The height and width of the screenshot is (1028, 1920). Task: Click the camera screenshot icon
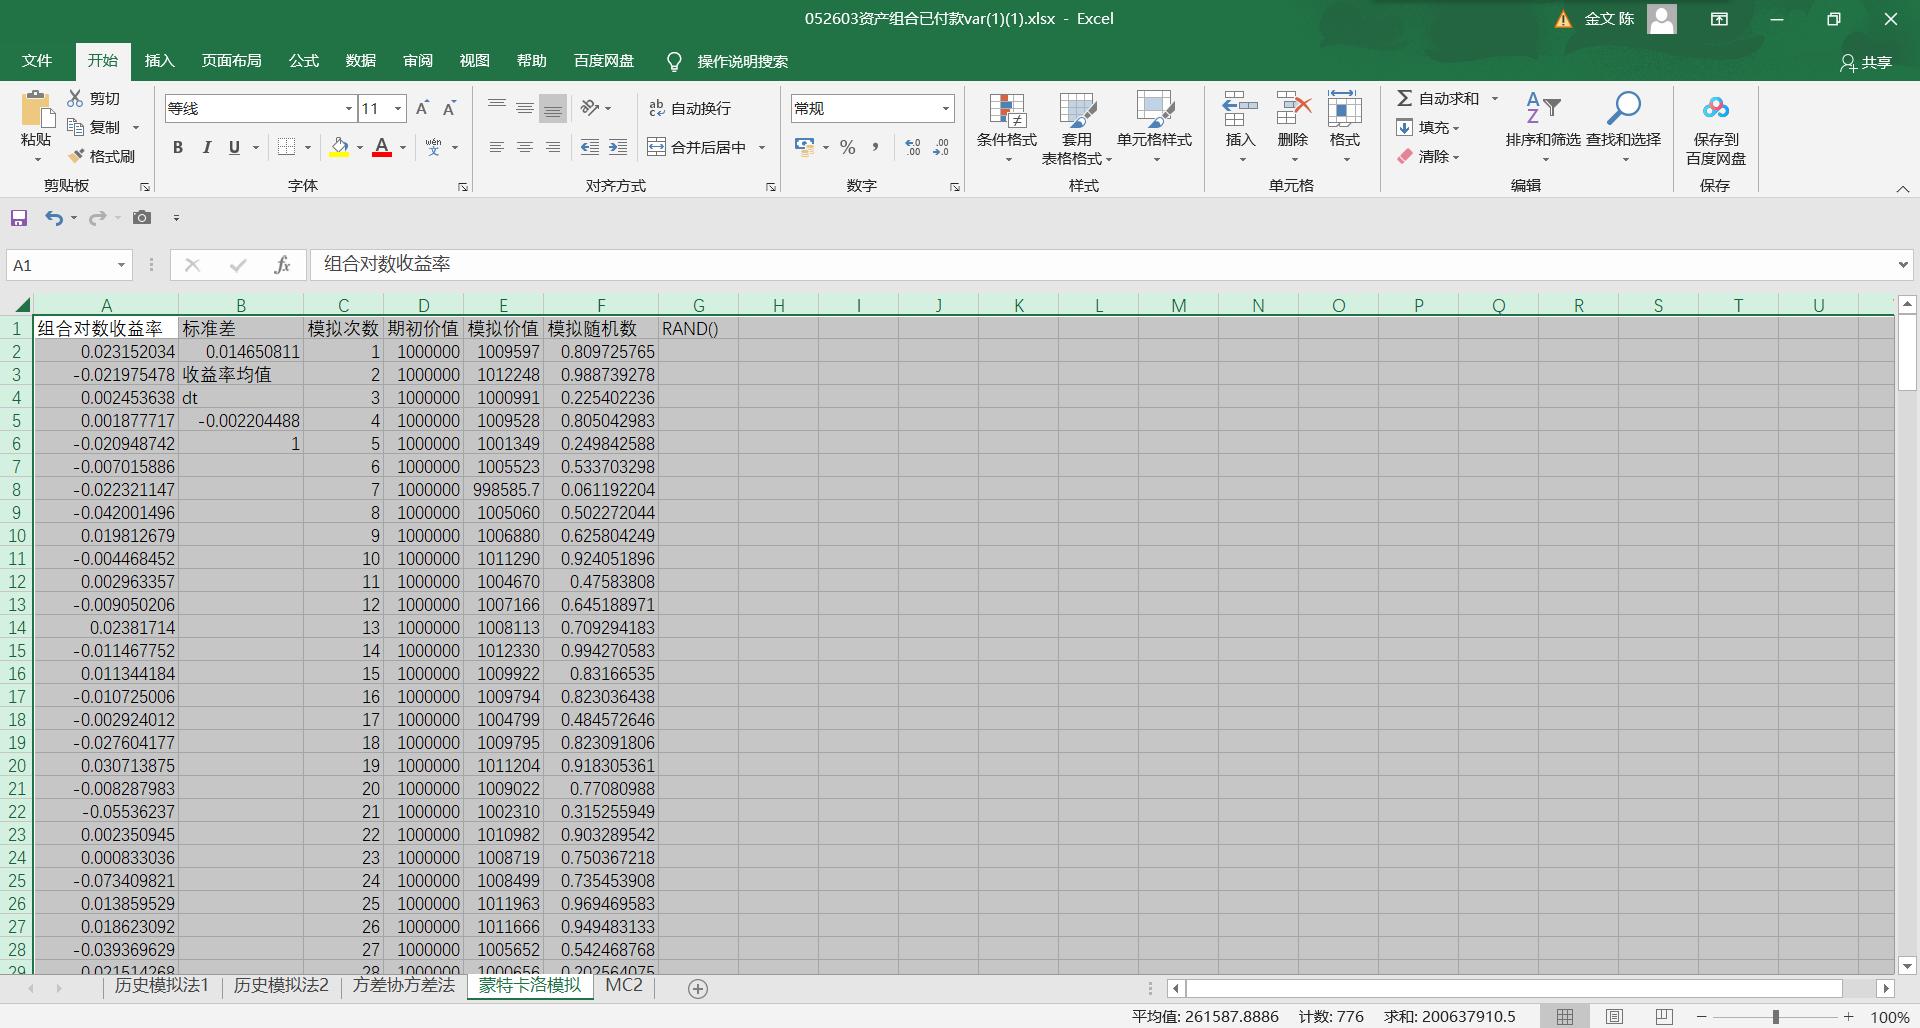point(142,218)
